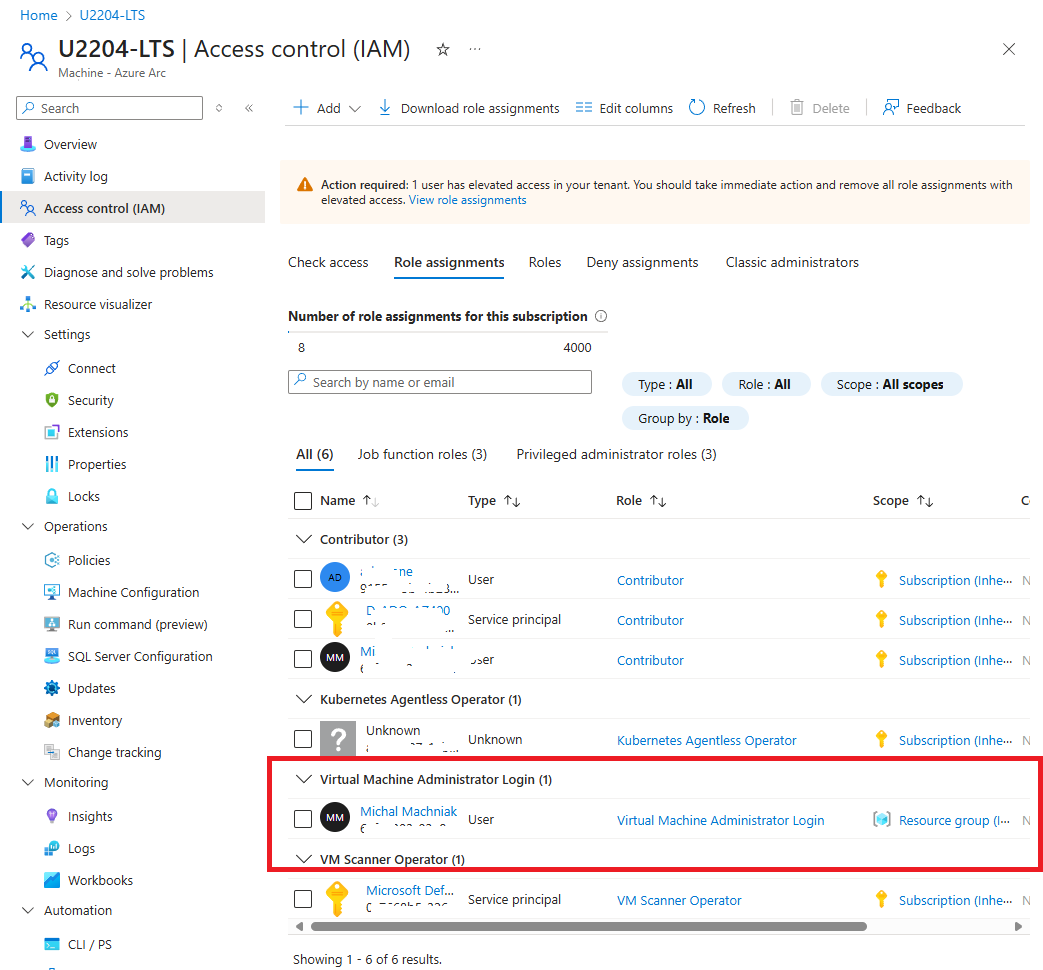The width and height of the screenshot is (1043, 970).
Task: Click the Tags icon
Action: coord(28,240)
